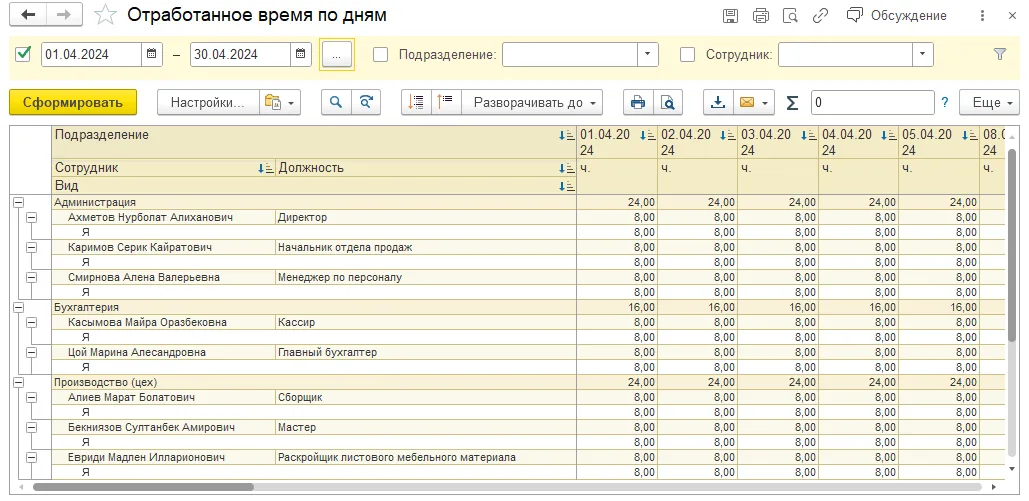The height and width of the screenshot is (501, 1029).
Task: Close the report with the X
Action: point(1012,16)
